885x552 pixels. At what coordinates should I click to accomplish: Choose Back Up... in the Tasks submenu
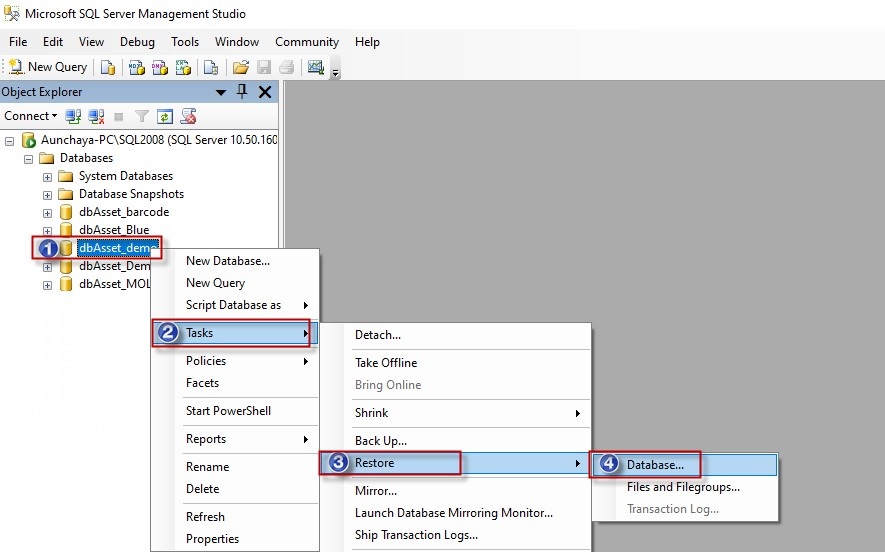pos(455,441)
